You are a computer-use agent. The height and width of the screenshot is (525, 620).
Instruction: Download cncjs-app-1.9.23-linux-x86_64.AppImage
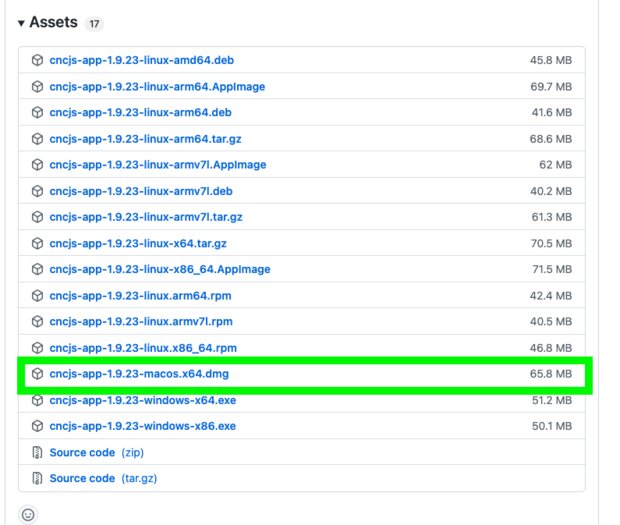pyautogui.click(x=160, y=269)
